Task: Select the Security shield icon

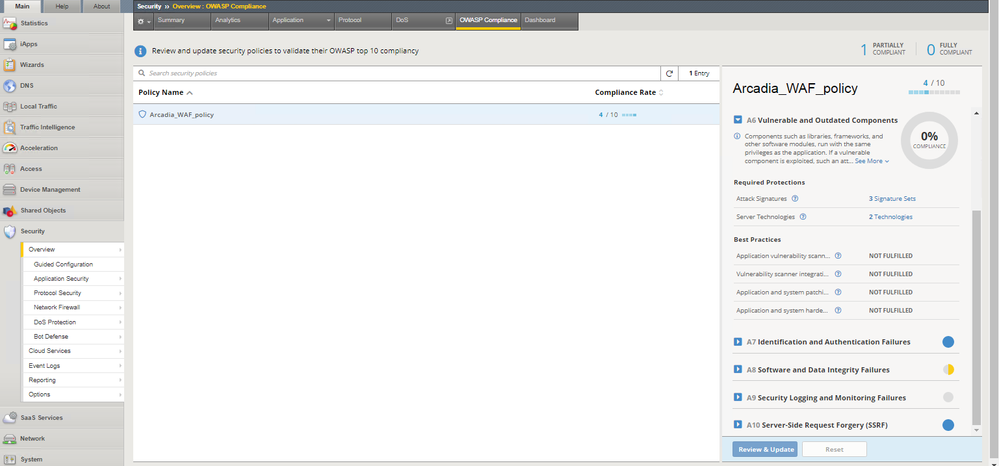Action: click(10, 231)
